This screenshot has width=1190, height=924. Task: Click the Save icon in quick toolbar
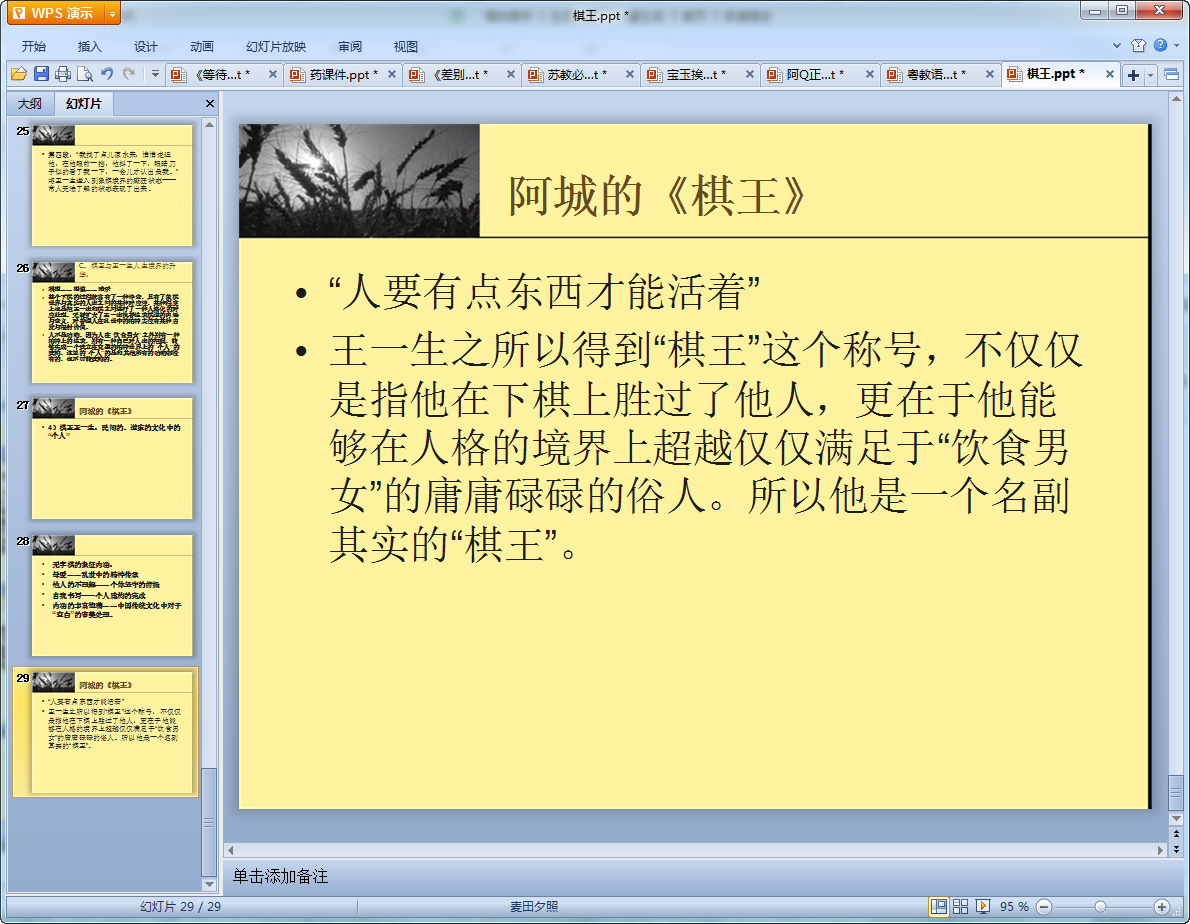pyautogui.click(x=41, y=74)
